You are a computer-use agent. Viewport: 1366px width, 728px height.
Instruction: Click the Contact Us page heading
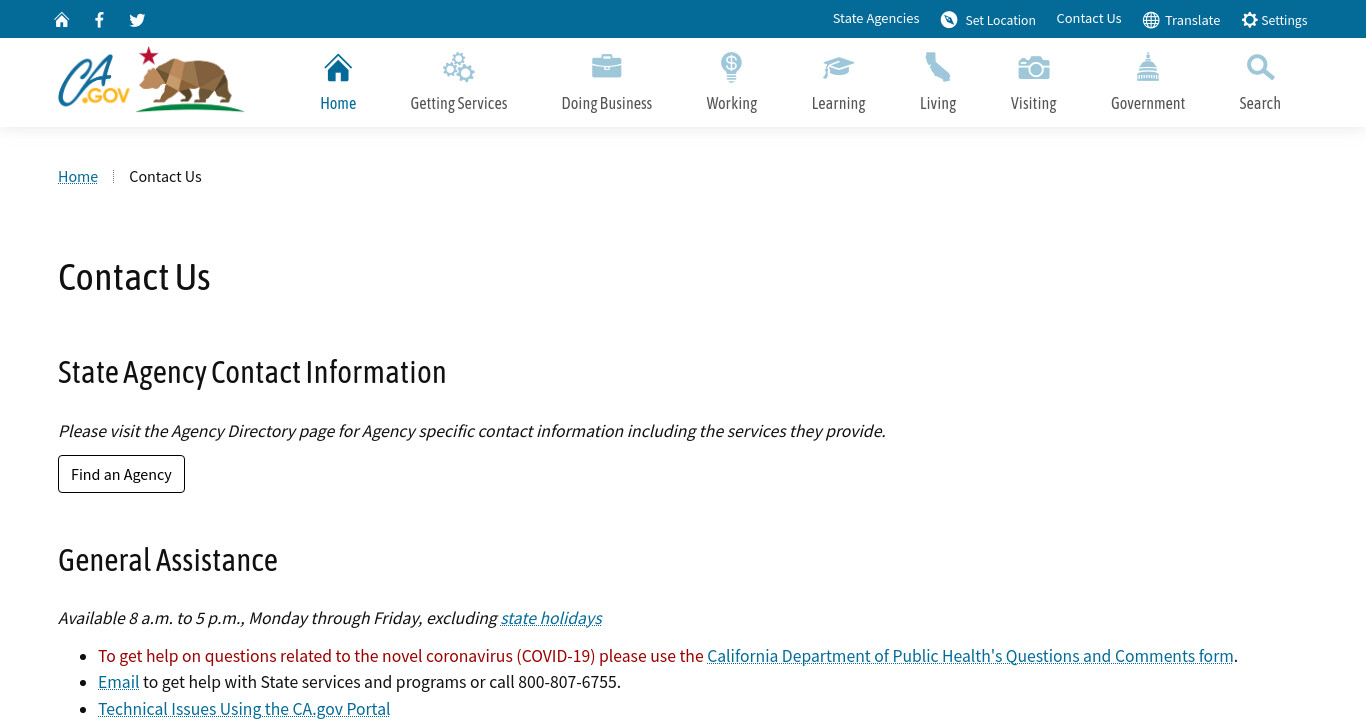click(134, 277)
